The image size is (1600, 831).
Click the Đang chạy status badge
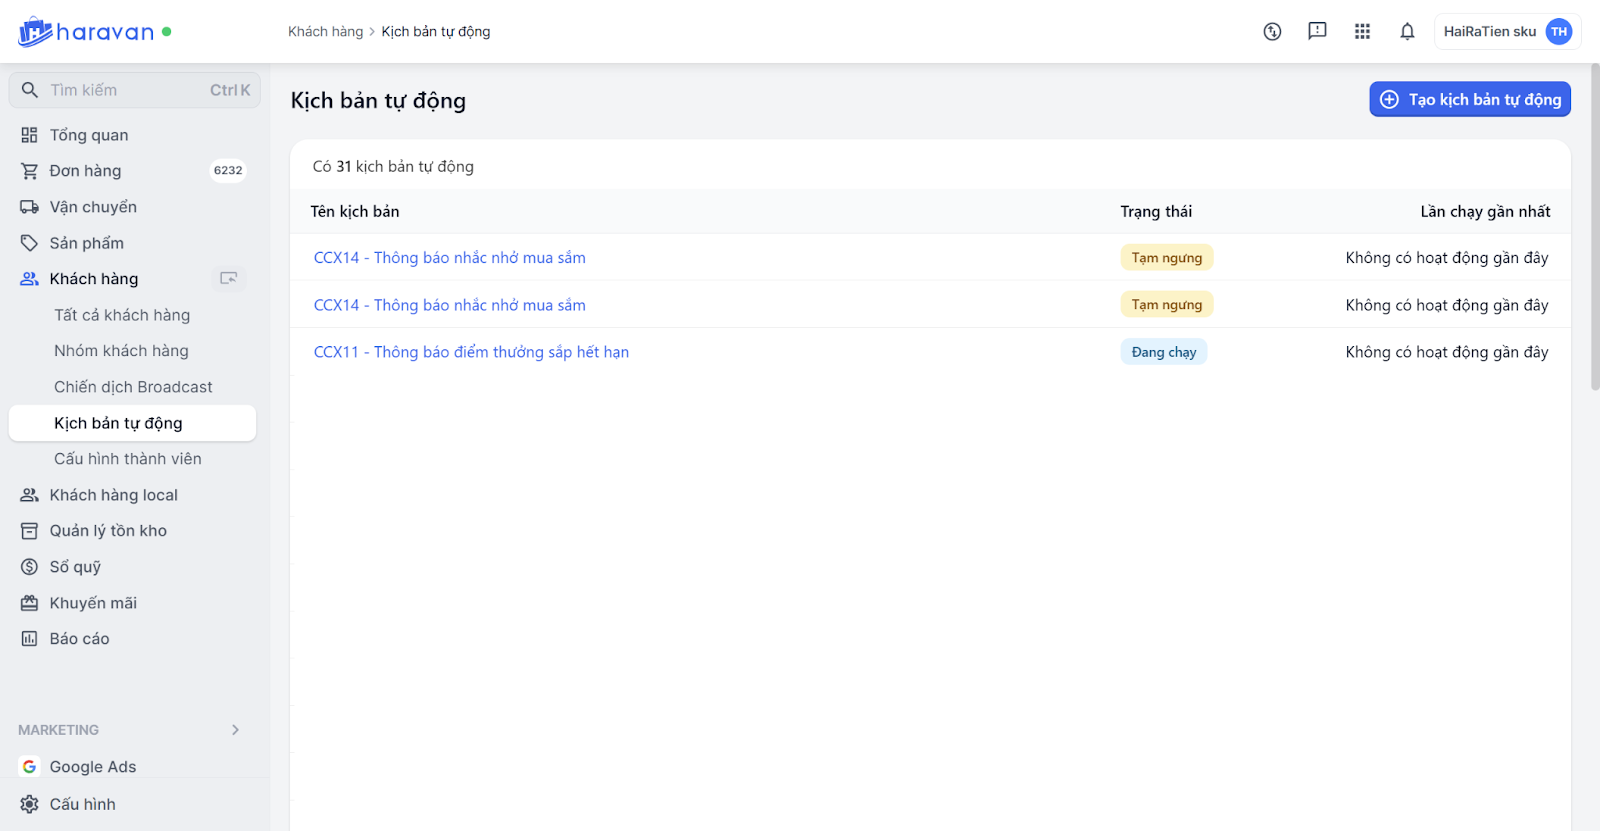click(x=1163, y=352)
